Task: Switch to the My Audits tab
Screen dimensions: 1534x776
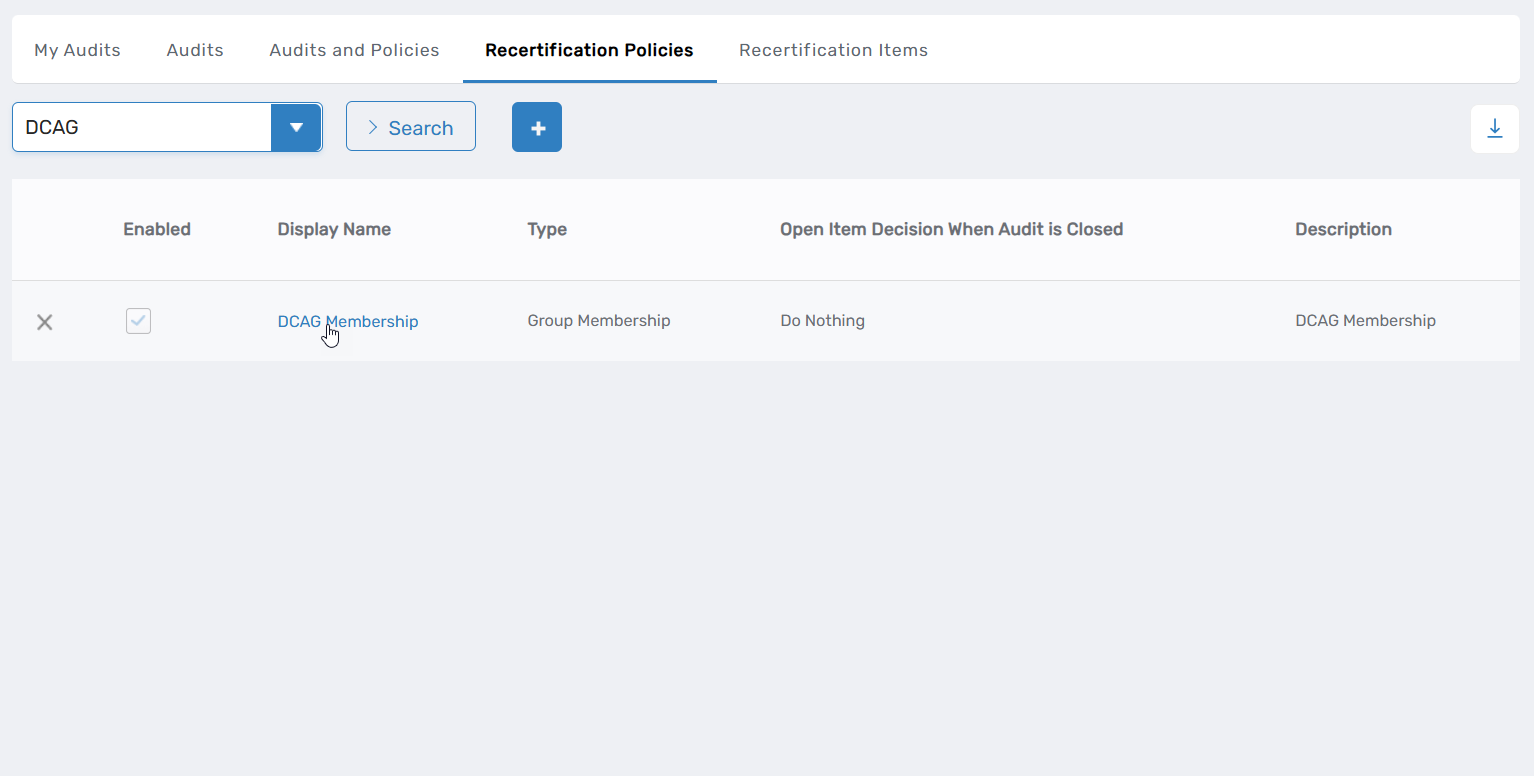Action: tap(77, 50)
